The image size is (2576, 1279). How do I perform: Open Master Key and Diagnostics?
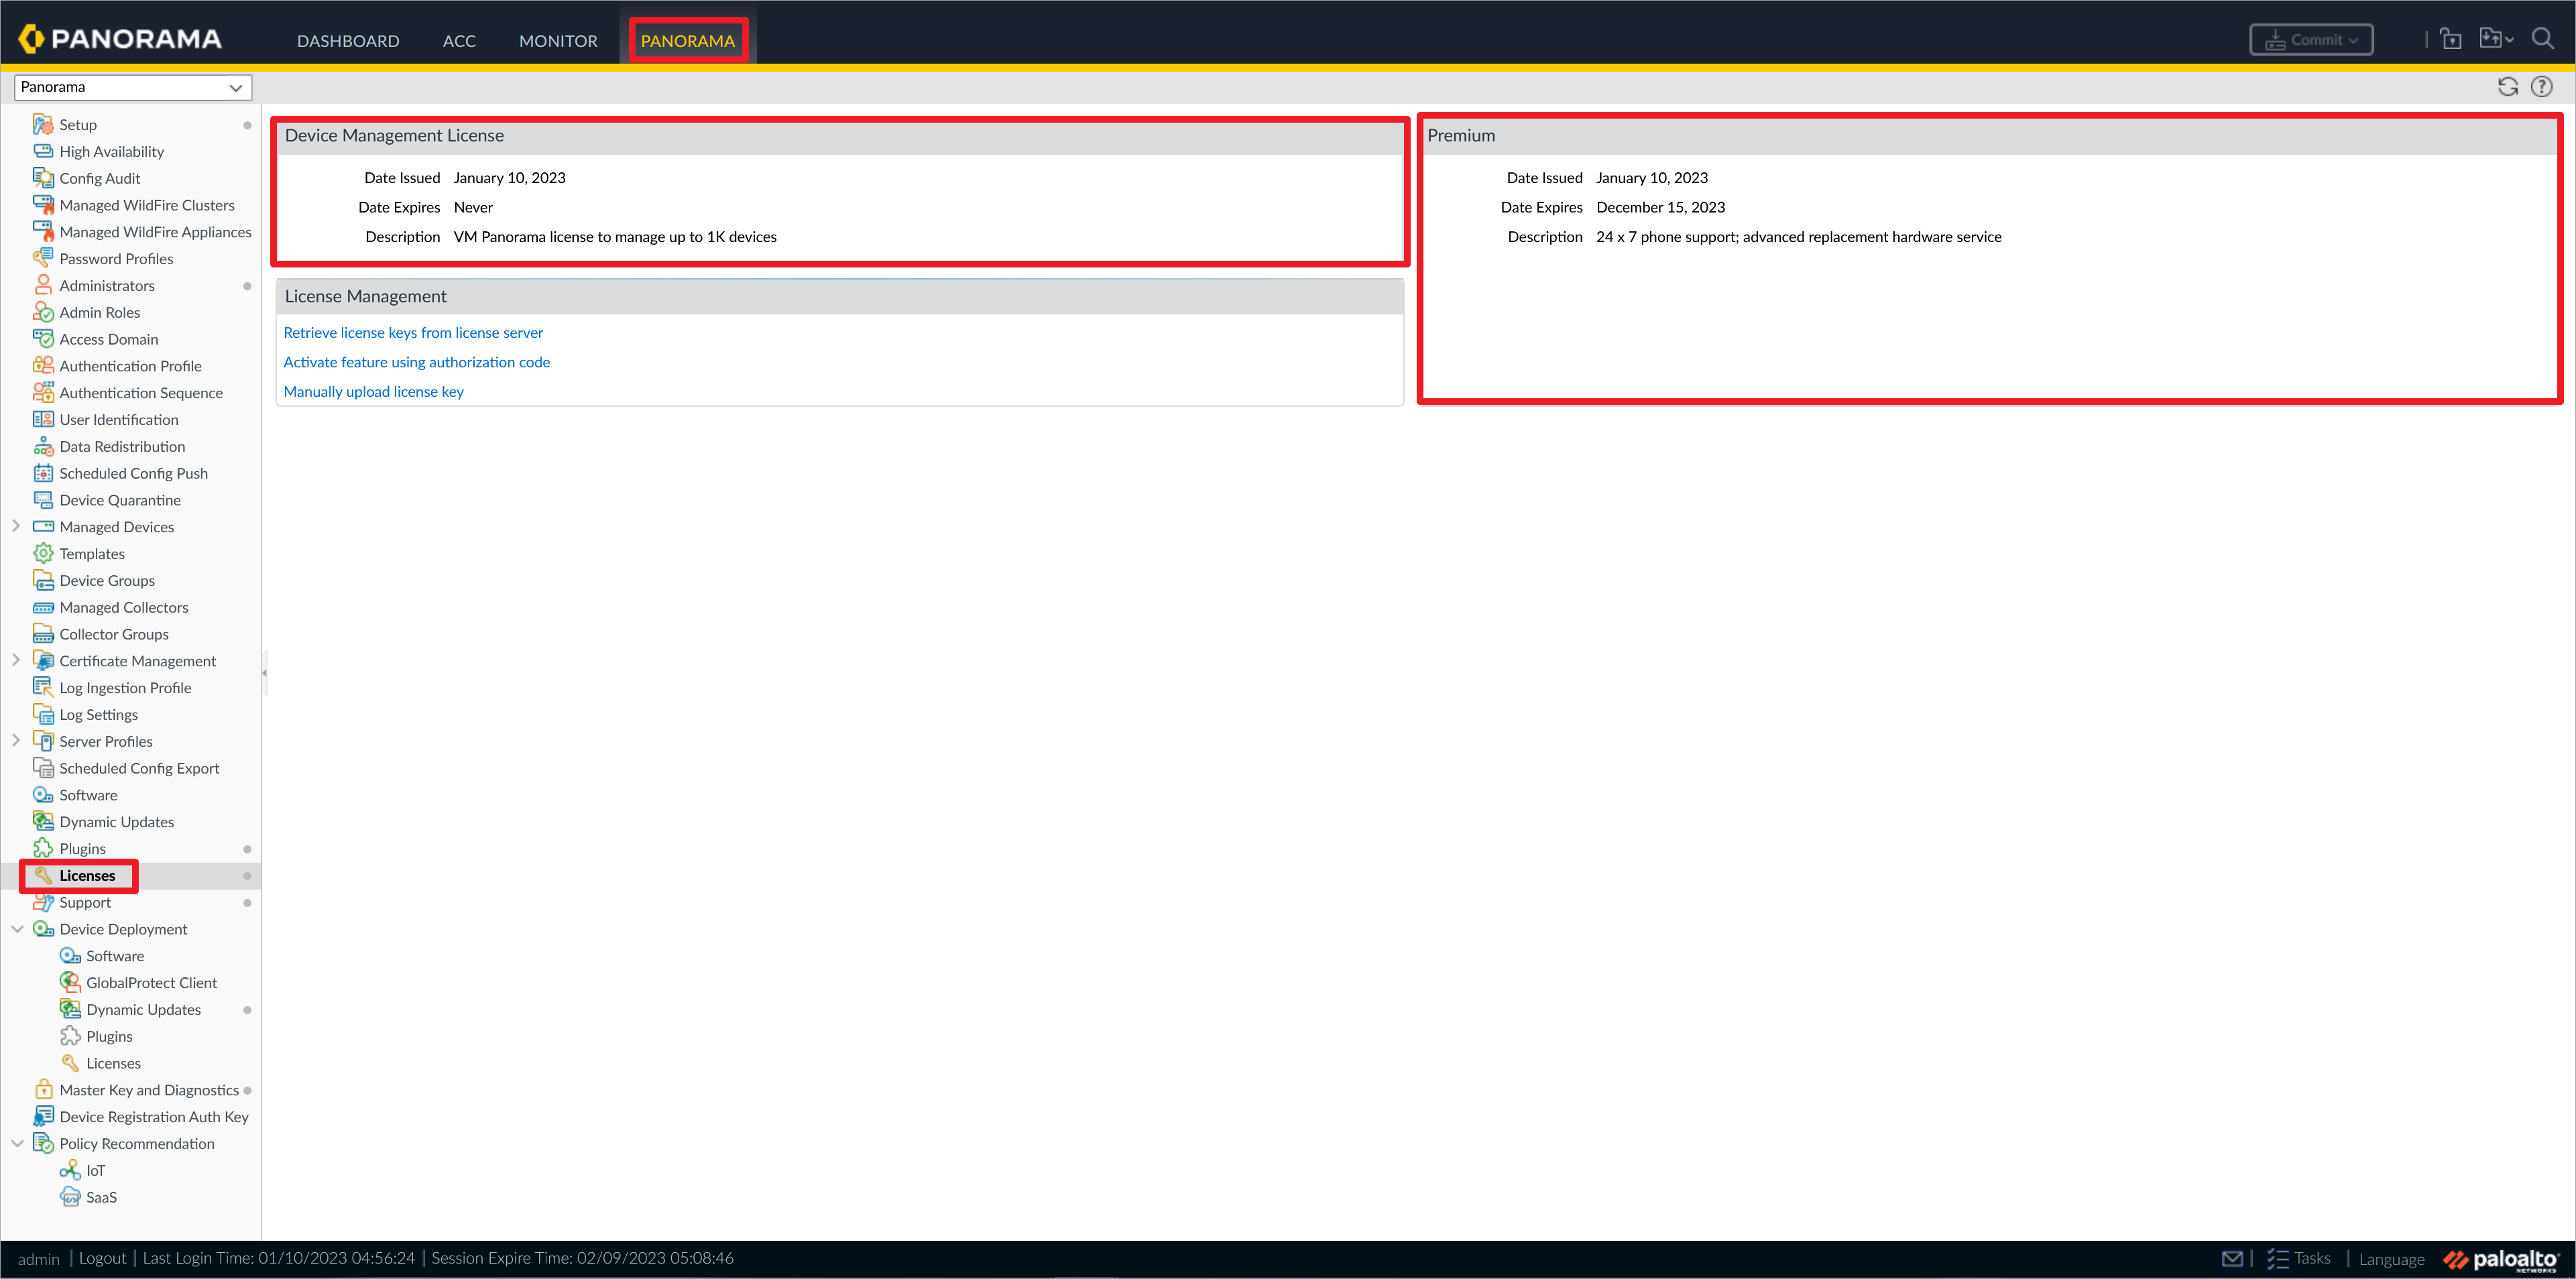click(x=149, y=1090)
